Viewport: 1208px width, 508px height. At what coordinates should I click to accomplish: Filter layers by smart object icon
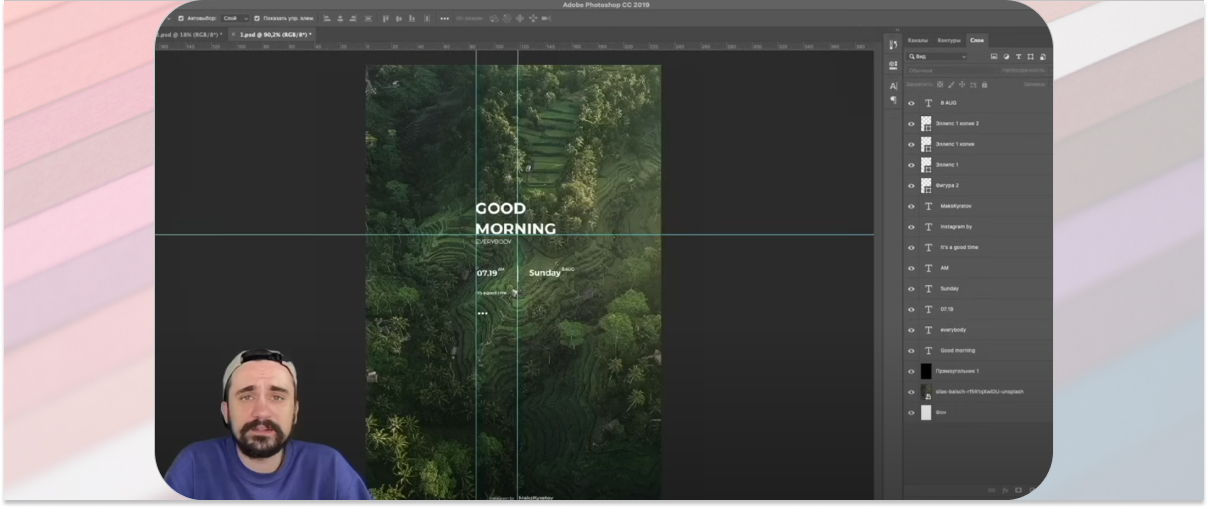tap(1043, 56)
